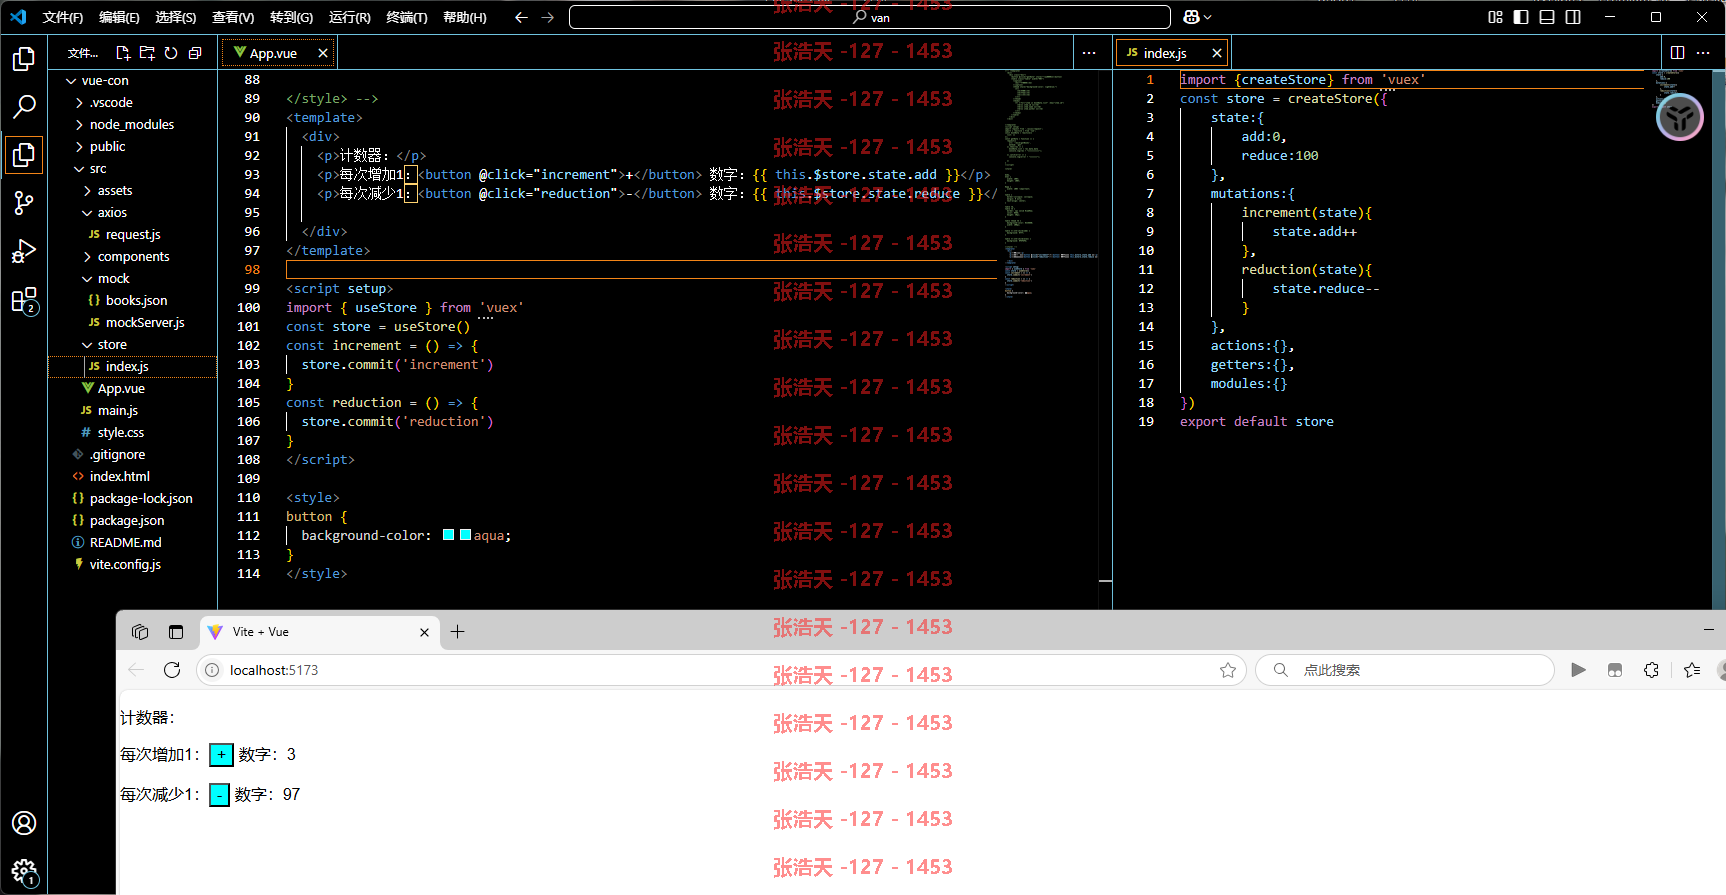Open the Accounts menu icon

tap(24, 823)
